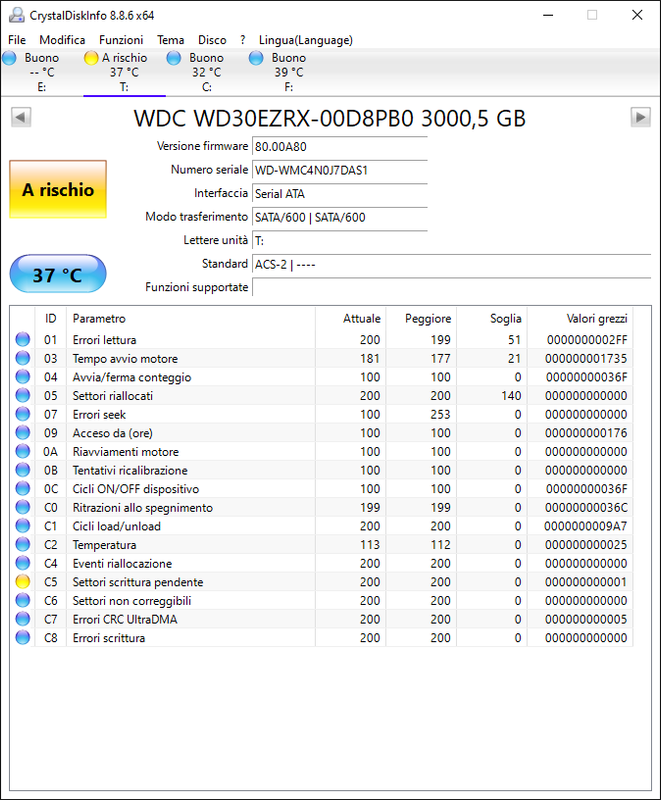Viewport: 661px width, 800px height.
Task: Switch to Buono 39 °C F: disk tab
Action: (289, 72)
